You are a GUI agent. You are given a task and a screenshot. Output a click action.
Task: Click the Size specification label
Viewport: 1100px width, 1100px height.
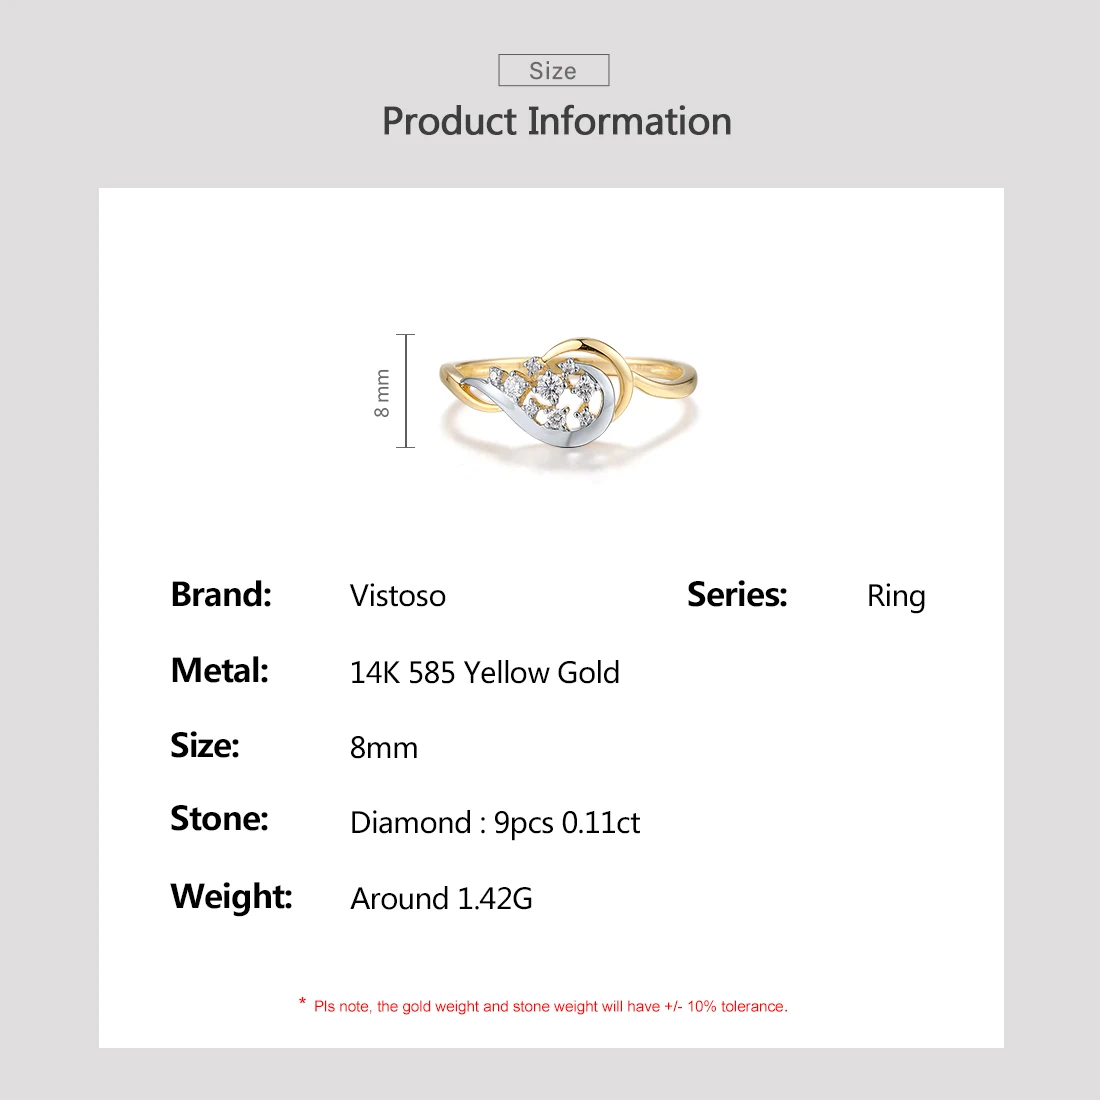pyautogui.click(x=205, y=745)
